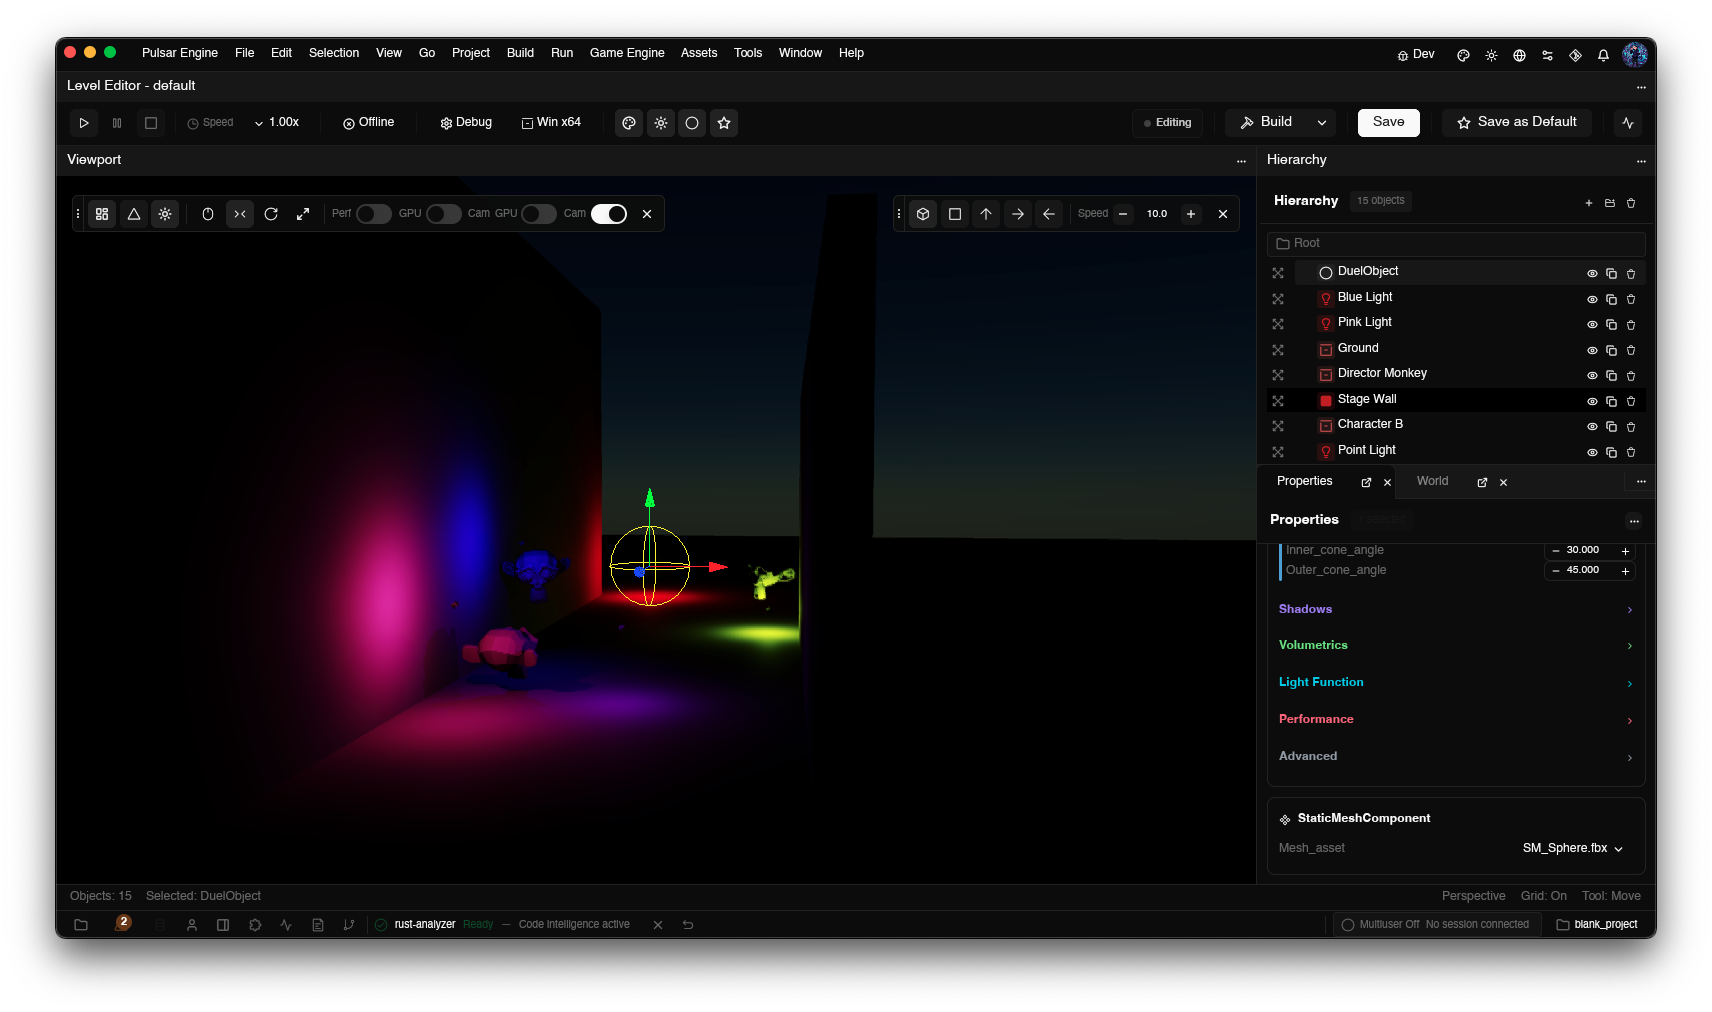Toggle the Cam GPU switch

tap(538, 214)
